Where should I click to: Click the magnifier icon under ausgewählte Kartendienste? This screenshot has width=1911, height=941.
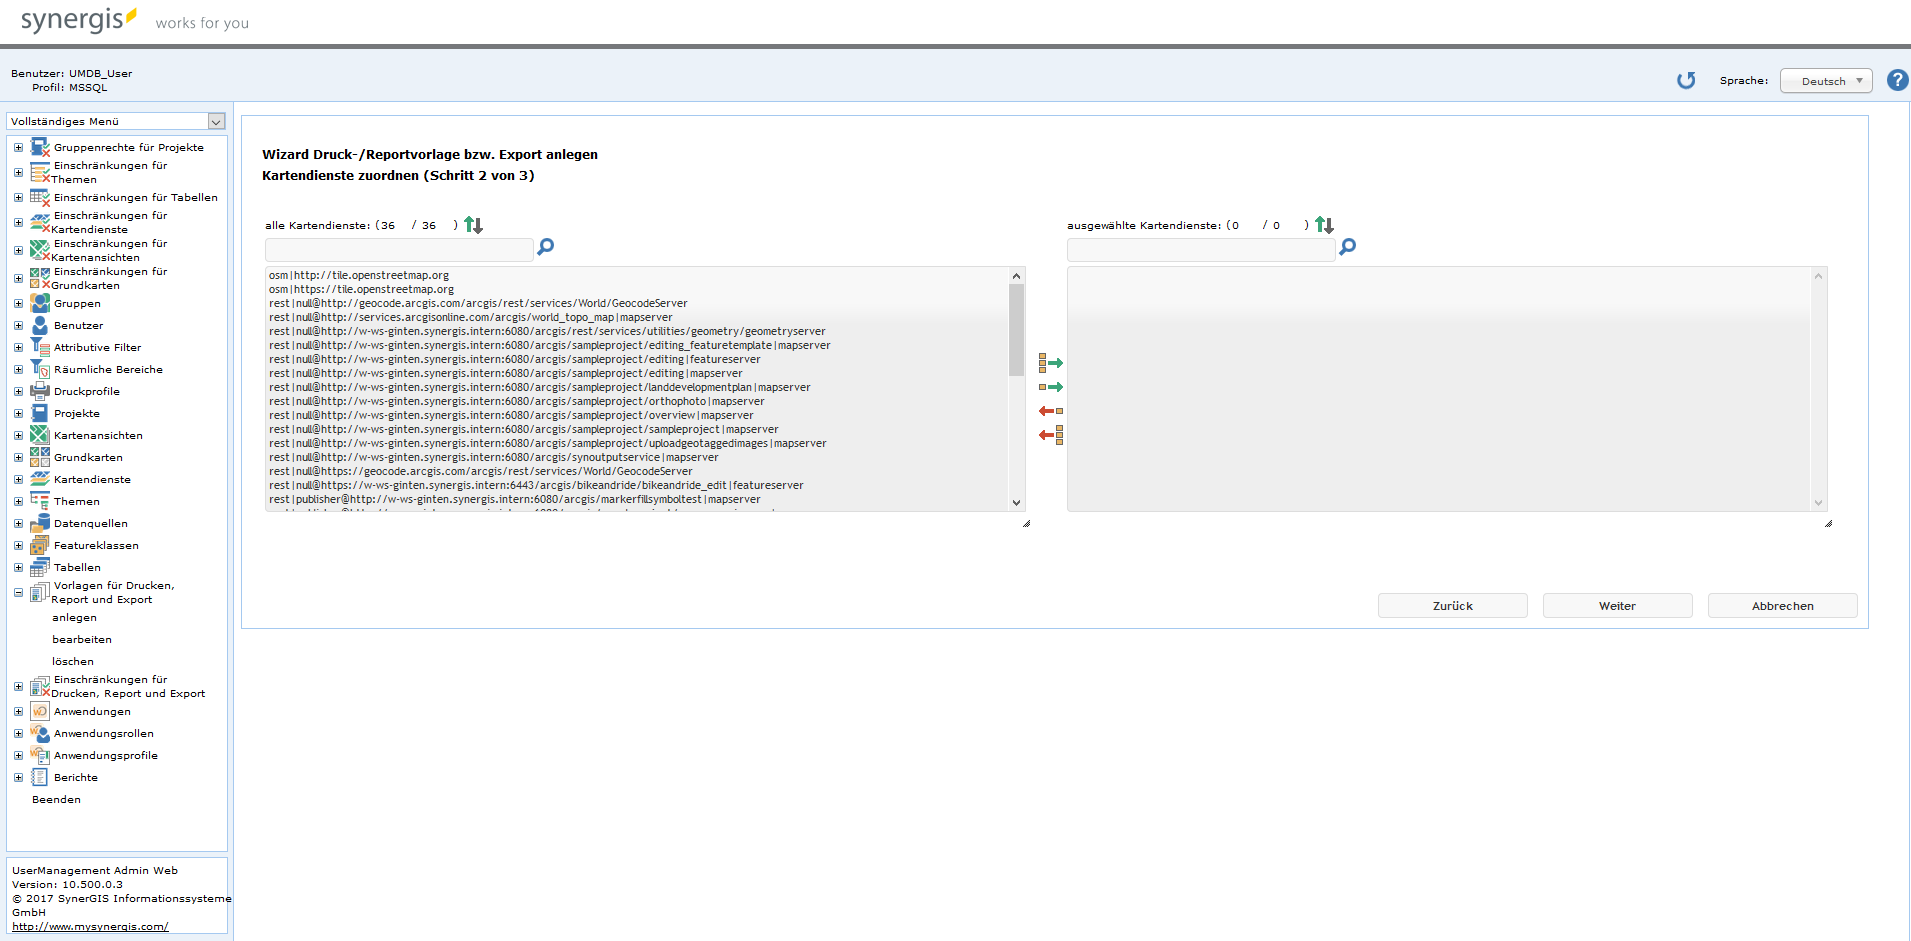1348,246
